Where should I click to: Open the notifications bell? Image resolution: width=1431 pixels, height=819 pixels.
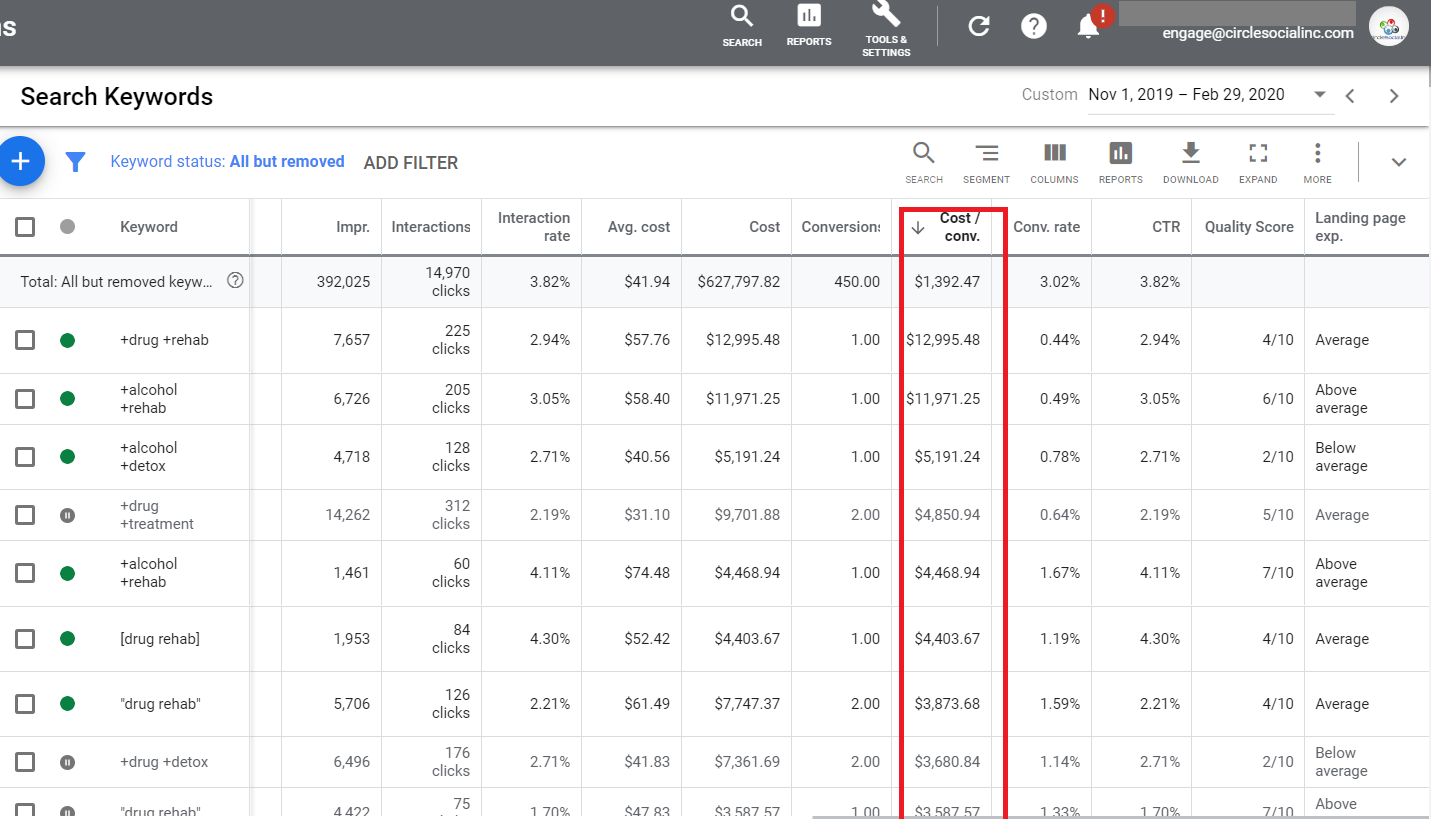(1089, 26)
